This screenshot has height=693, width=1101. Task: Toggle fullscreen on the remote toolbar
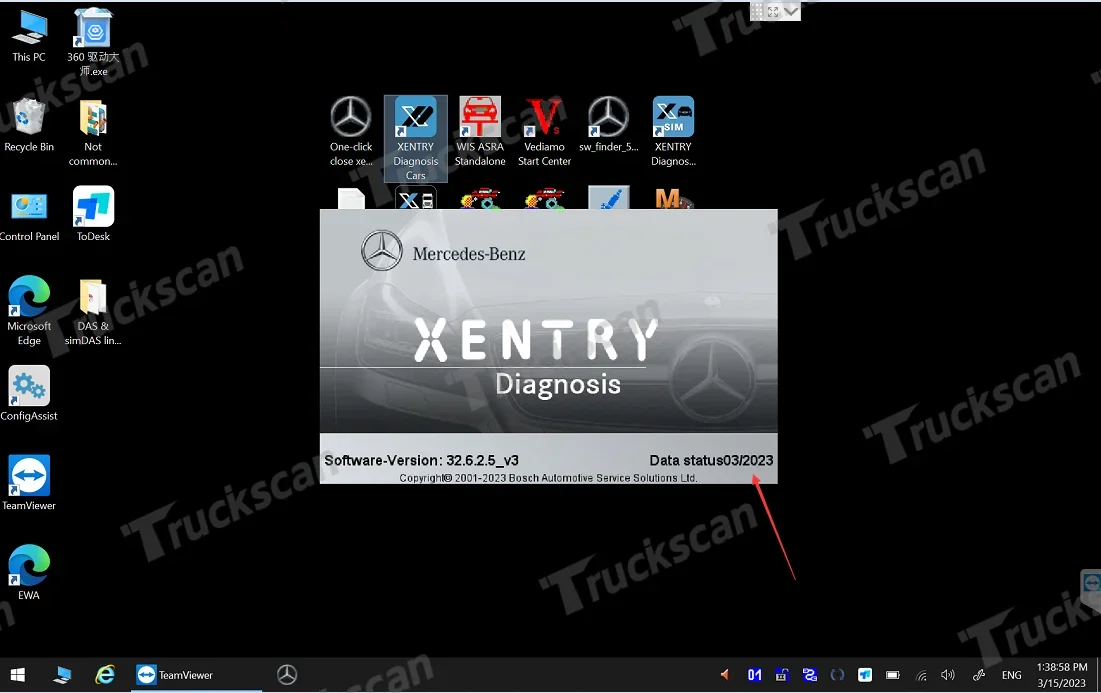coord(773,11)
